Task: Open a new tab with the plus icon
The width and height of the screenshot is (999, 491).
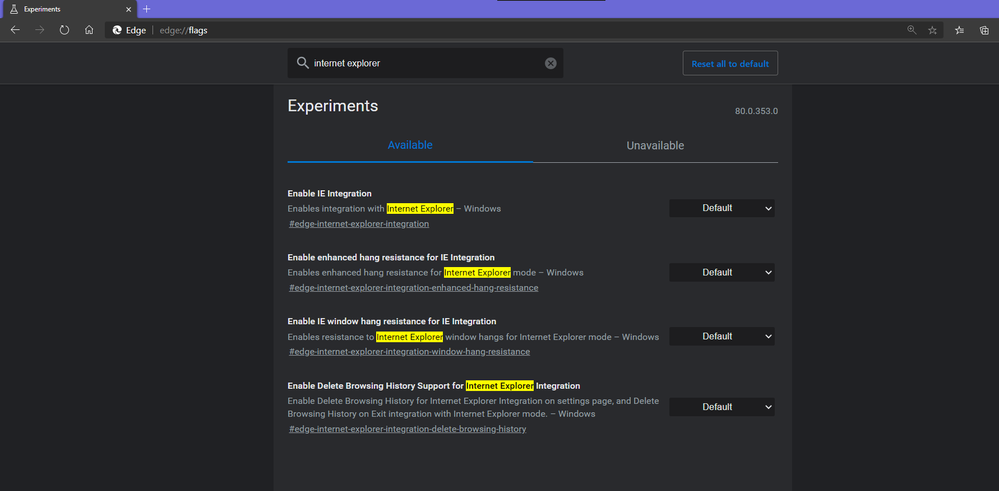Action: click(x=147, y=9)
